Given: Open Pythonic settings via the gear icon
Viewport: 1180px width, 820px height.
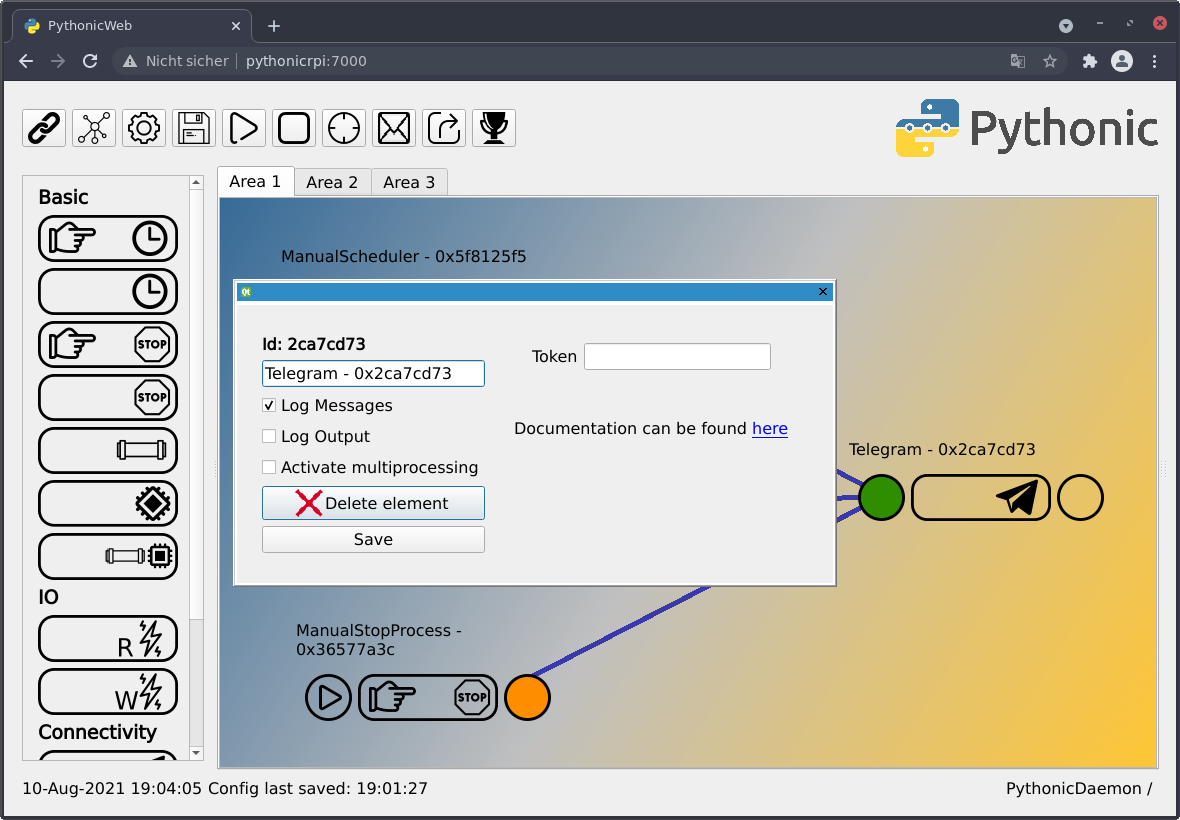Looking at the screenshot, I should pyautogui.click(x=143, y=128).
